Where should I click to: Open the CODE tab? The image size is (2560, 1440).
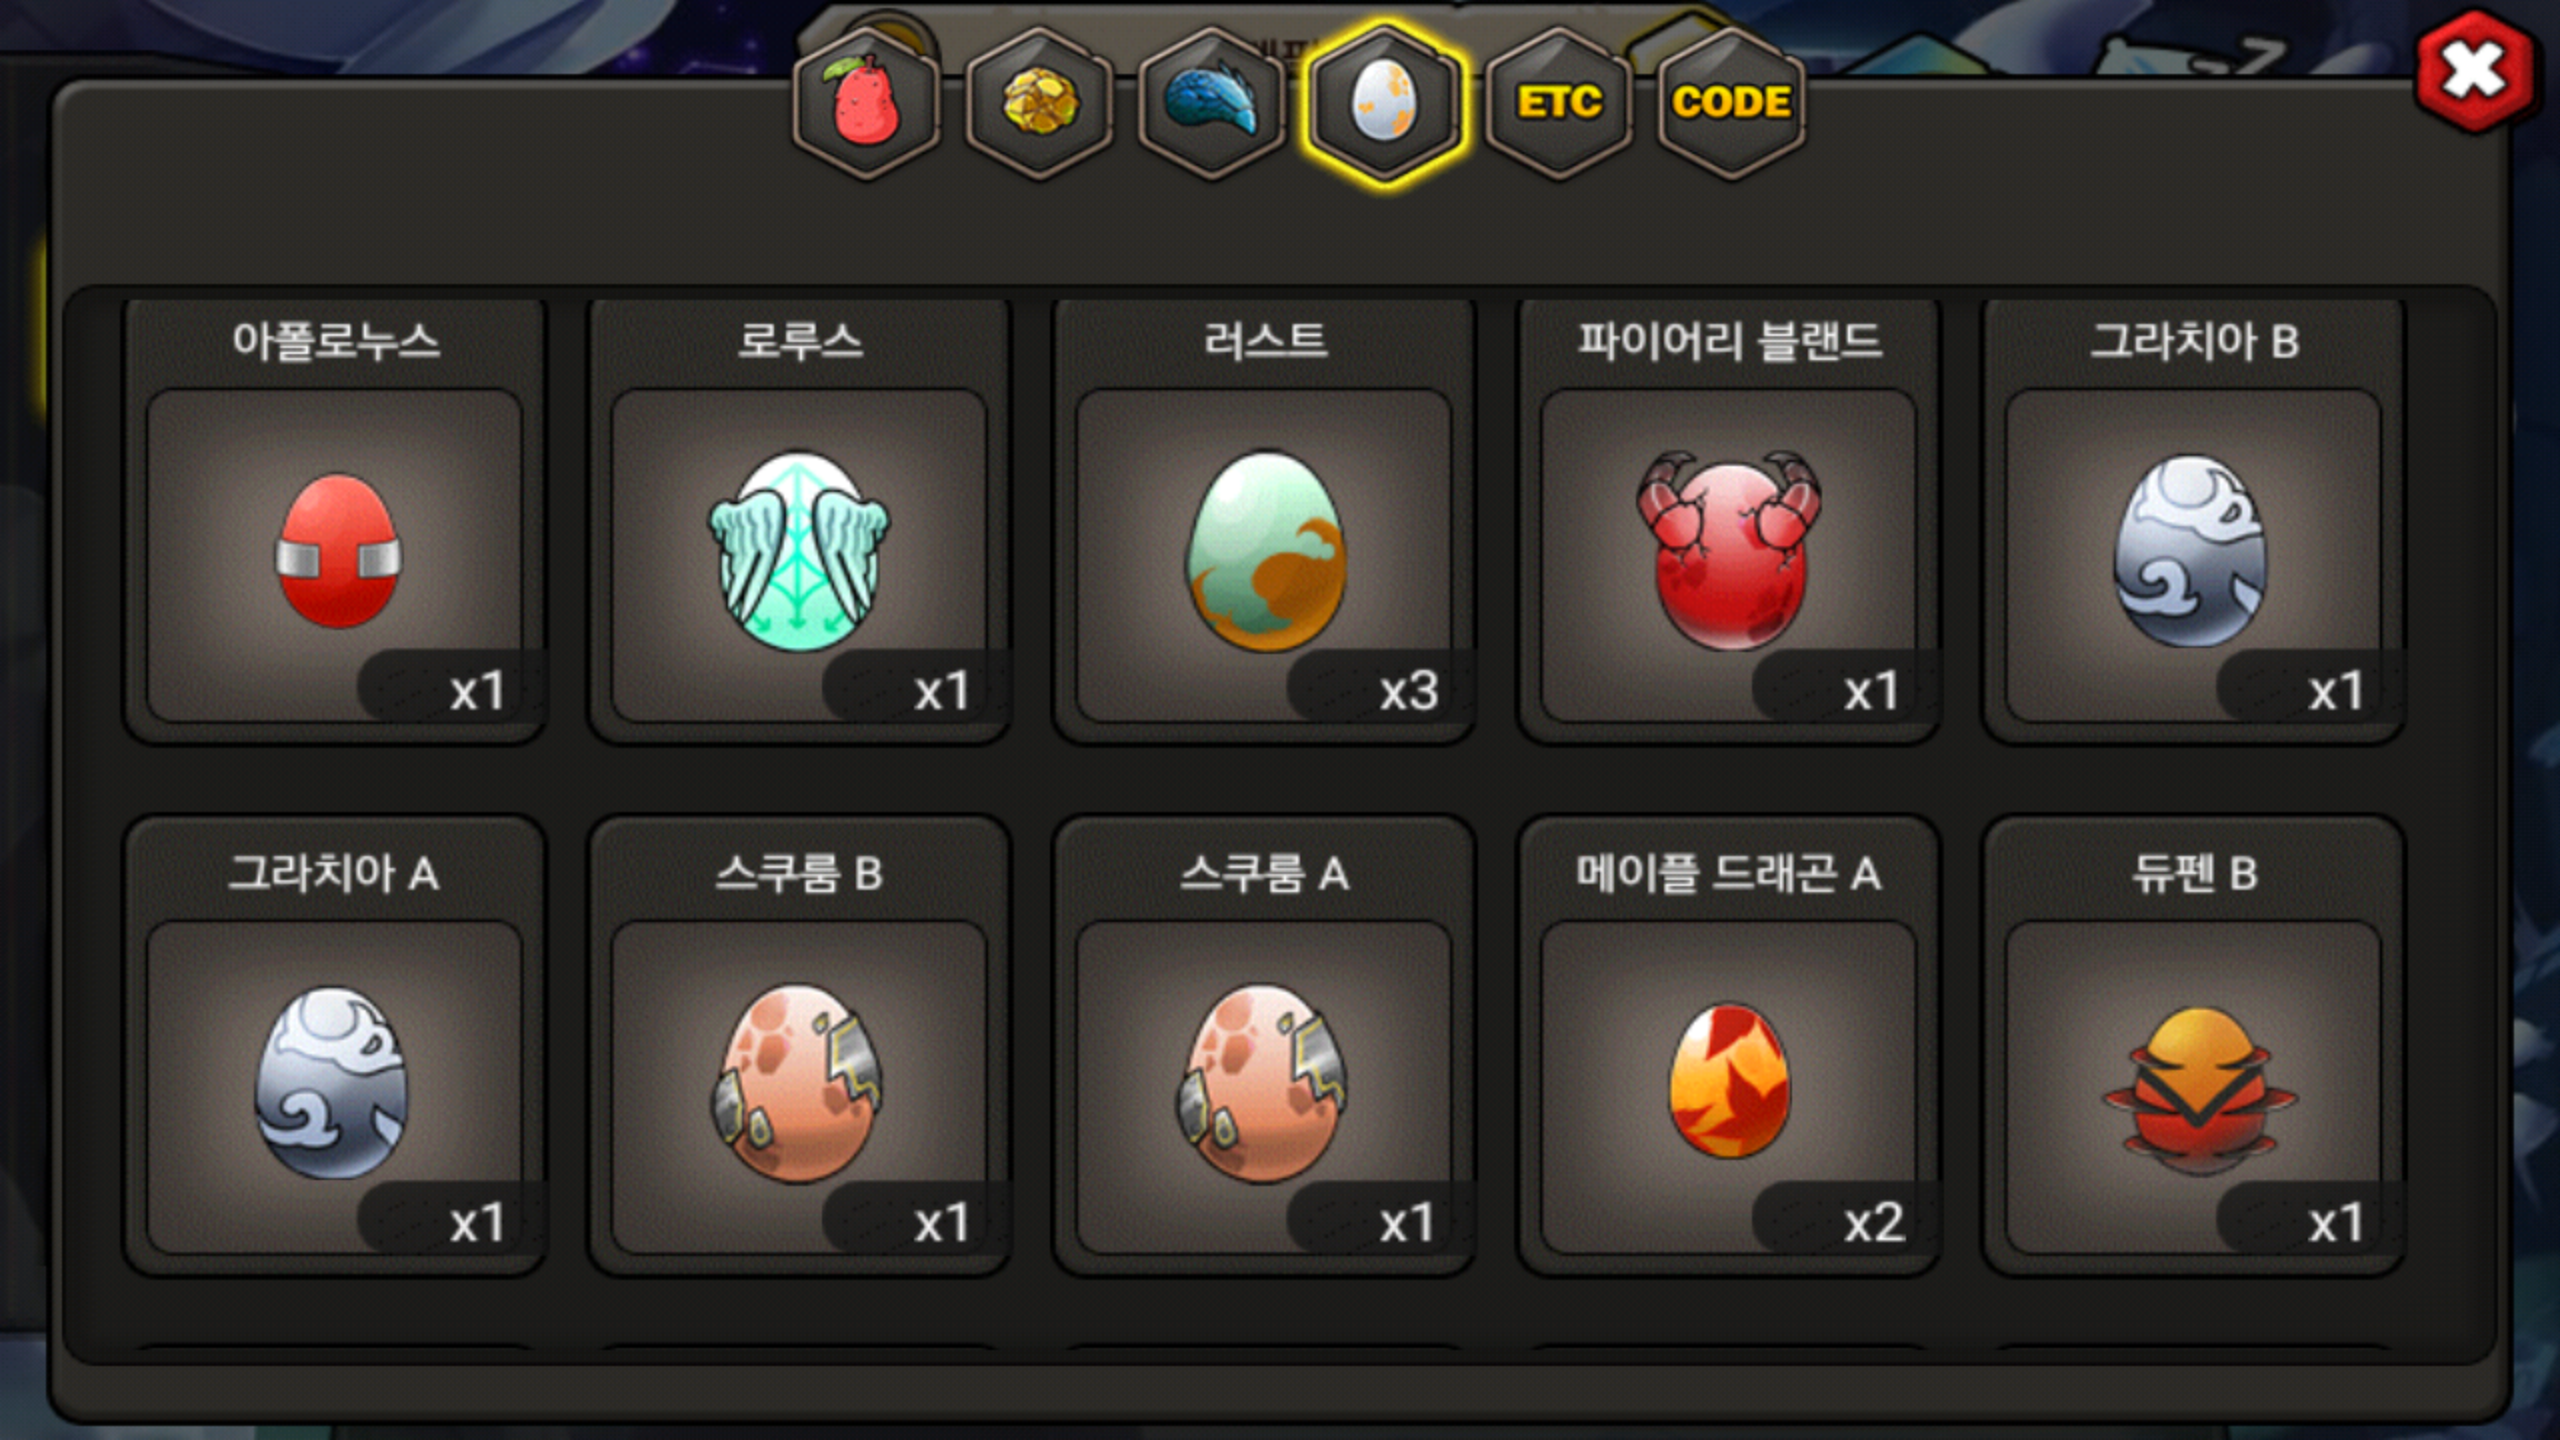point(1732,103)
